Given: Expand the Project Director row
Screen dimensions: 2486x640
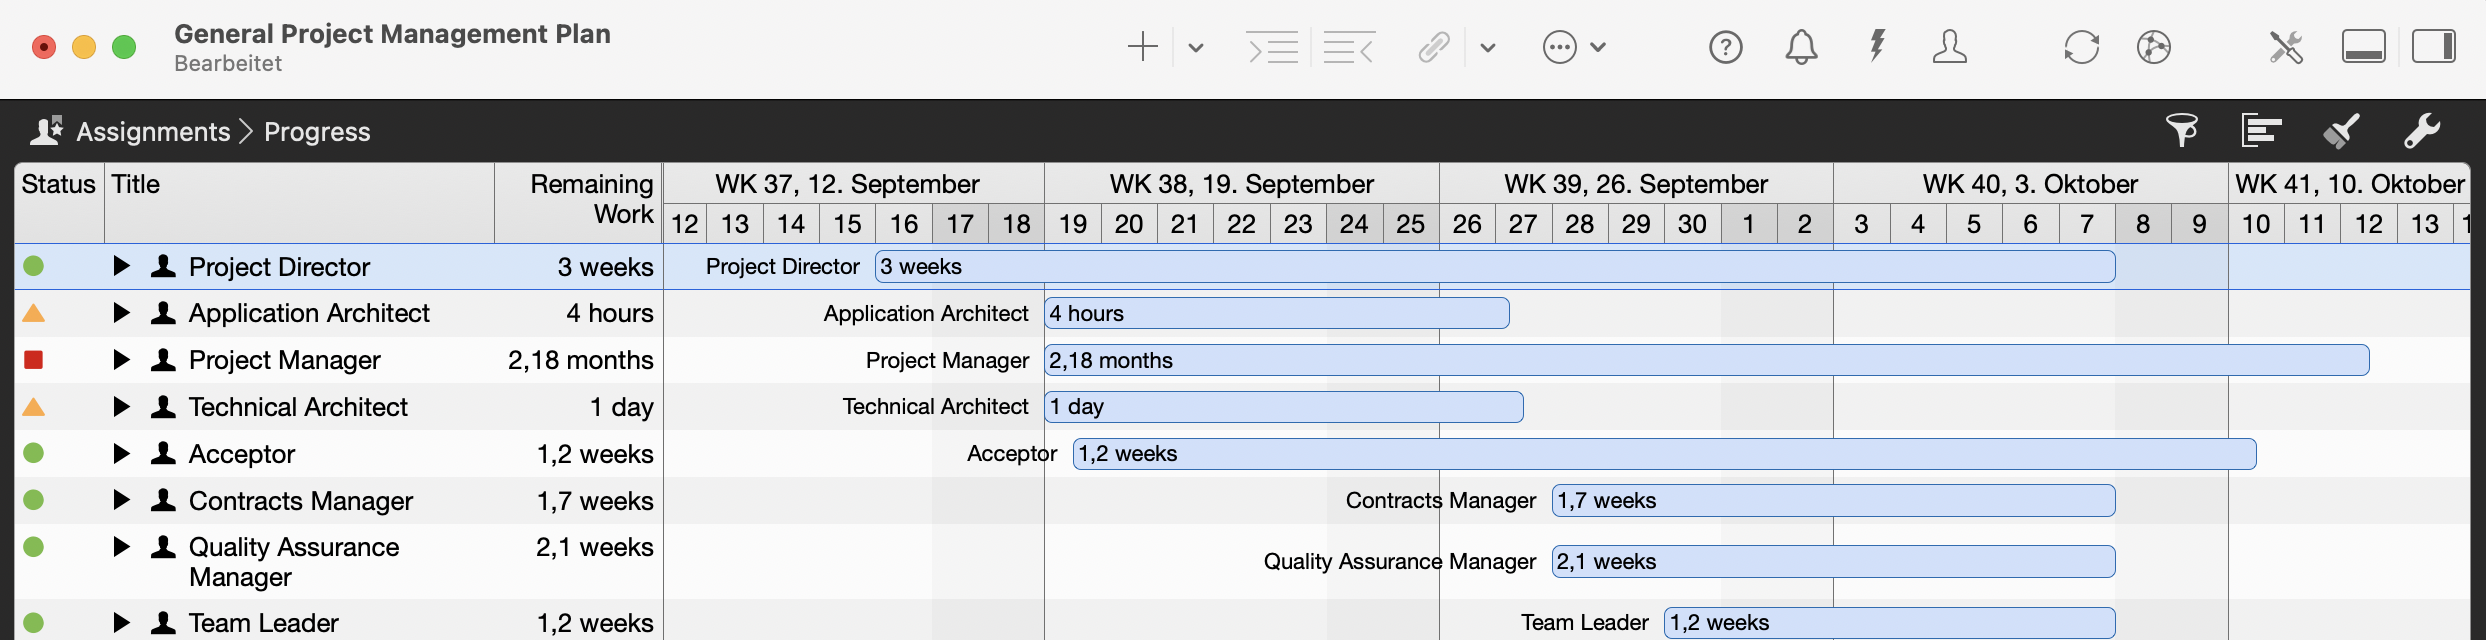Looking at the screenshot, I should tap(121, 266).
